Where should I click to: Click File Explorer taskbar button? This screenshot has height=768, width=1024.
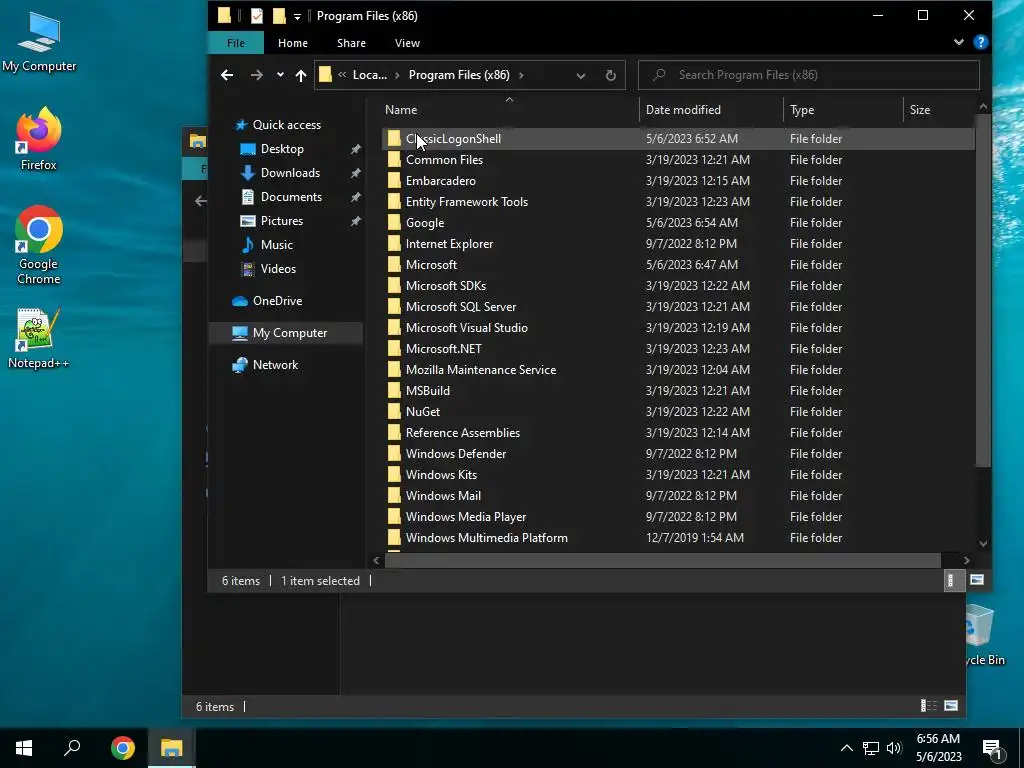[x=172, y=748]
